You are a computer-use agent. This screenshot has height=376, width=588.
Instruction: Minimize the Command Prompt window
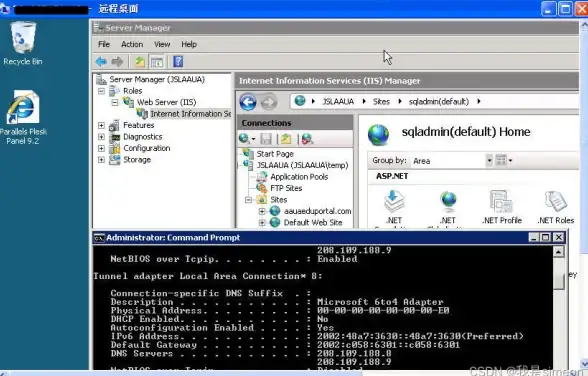tap(533, 237)
